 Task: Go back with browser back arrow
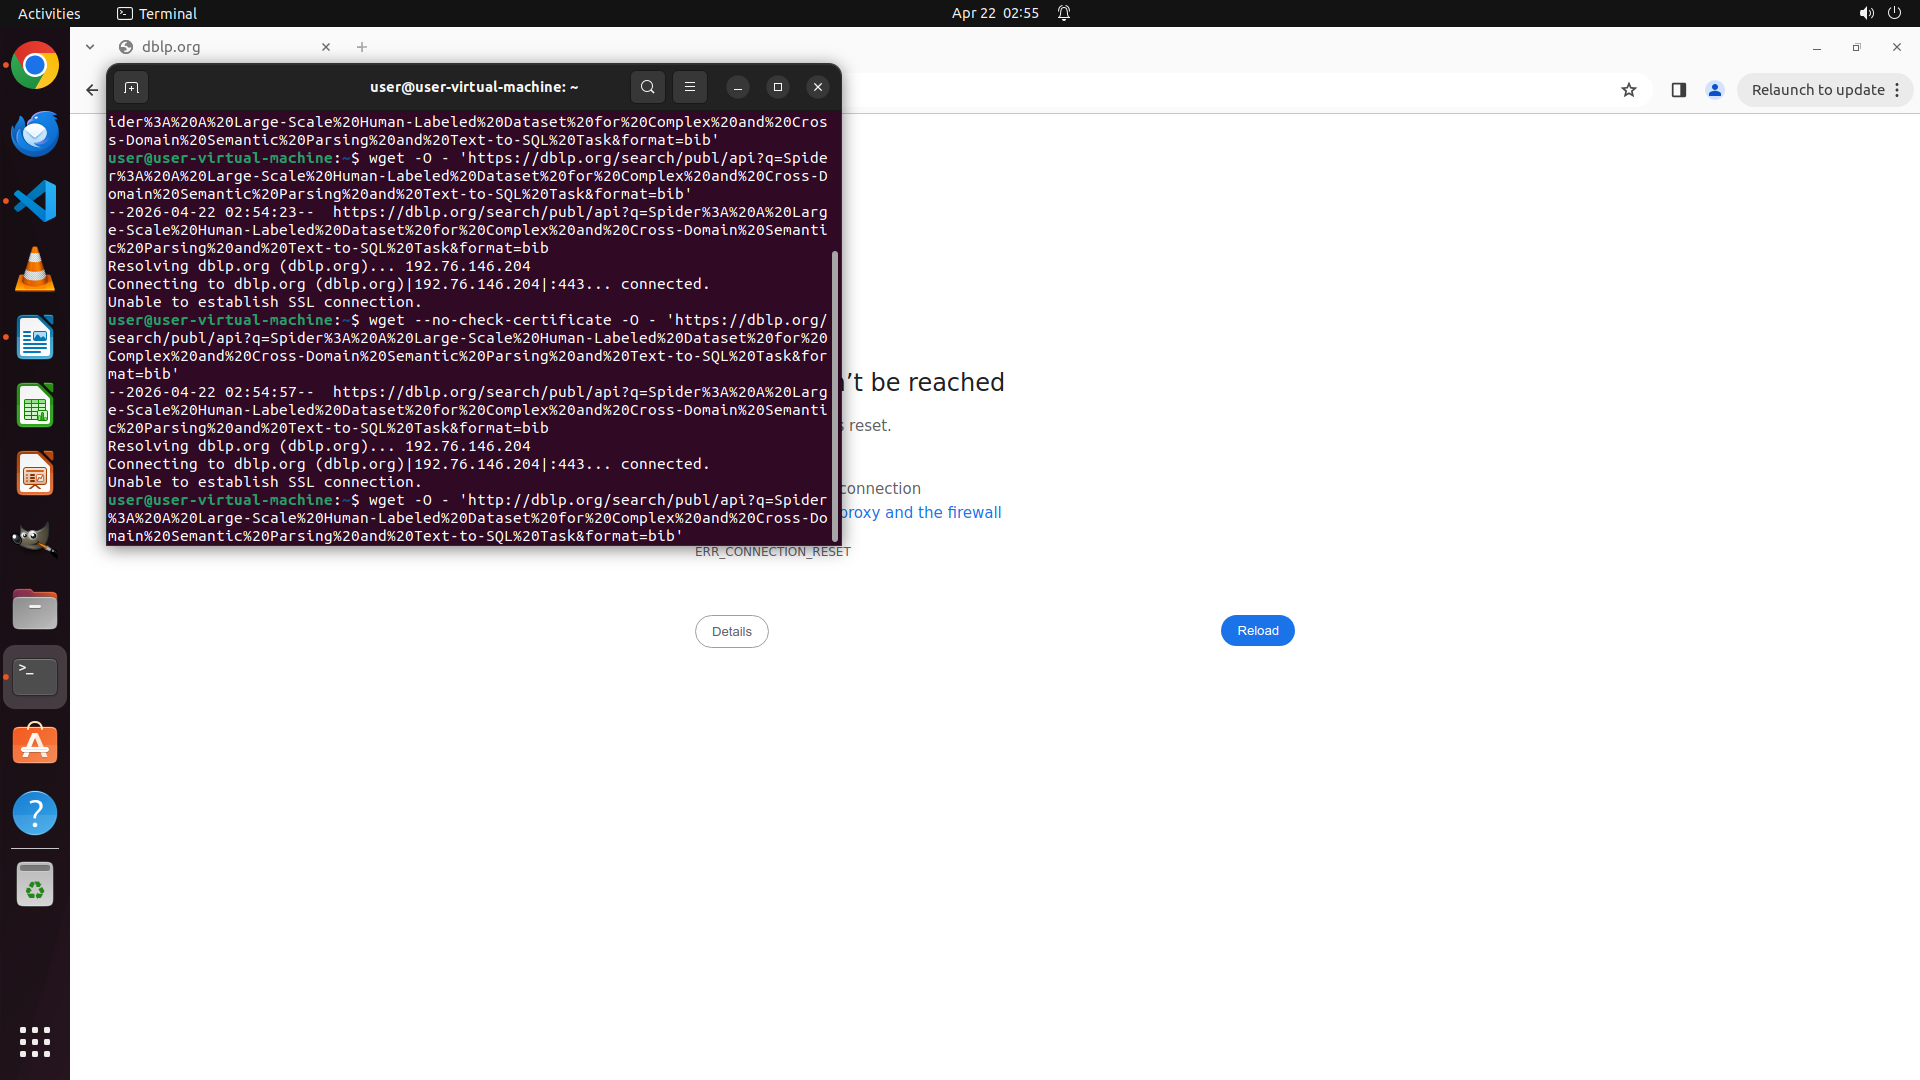[x=92, y=90]
